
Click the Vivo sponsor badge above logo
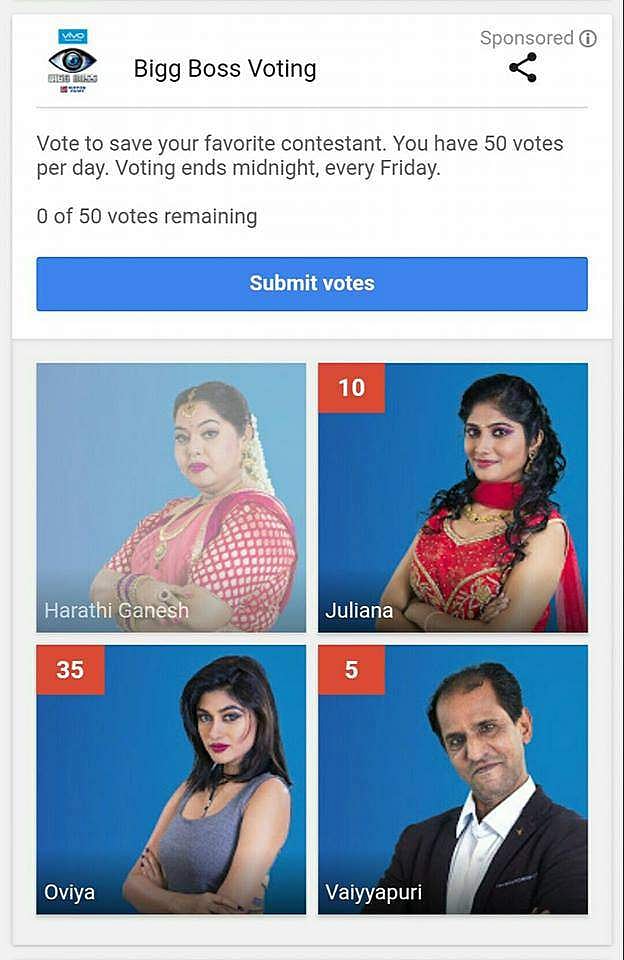(x=73, y=36)
